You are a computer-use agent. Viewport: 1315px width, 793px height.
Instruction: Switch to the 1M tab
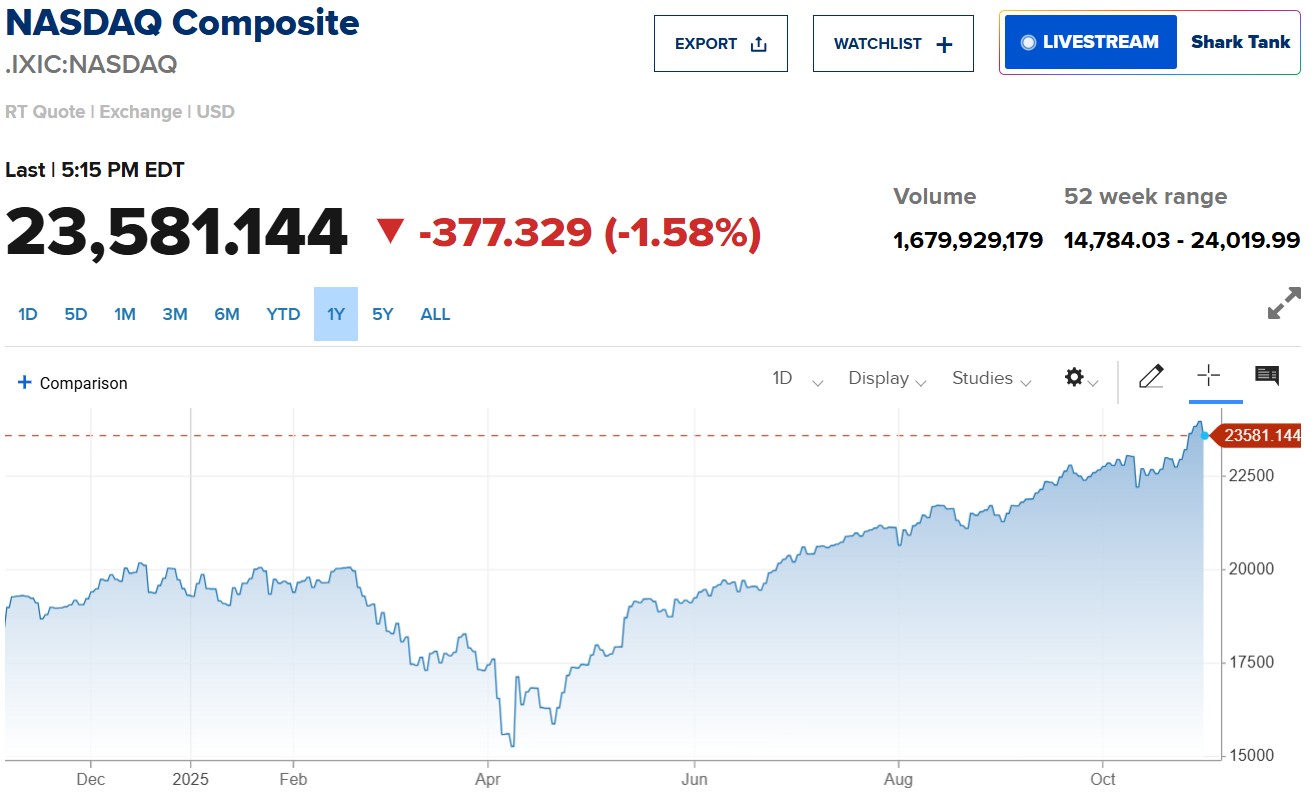point(125,313)
